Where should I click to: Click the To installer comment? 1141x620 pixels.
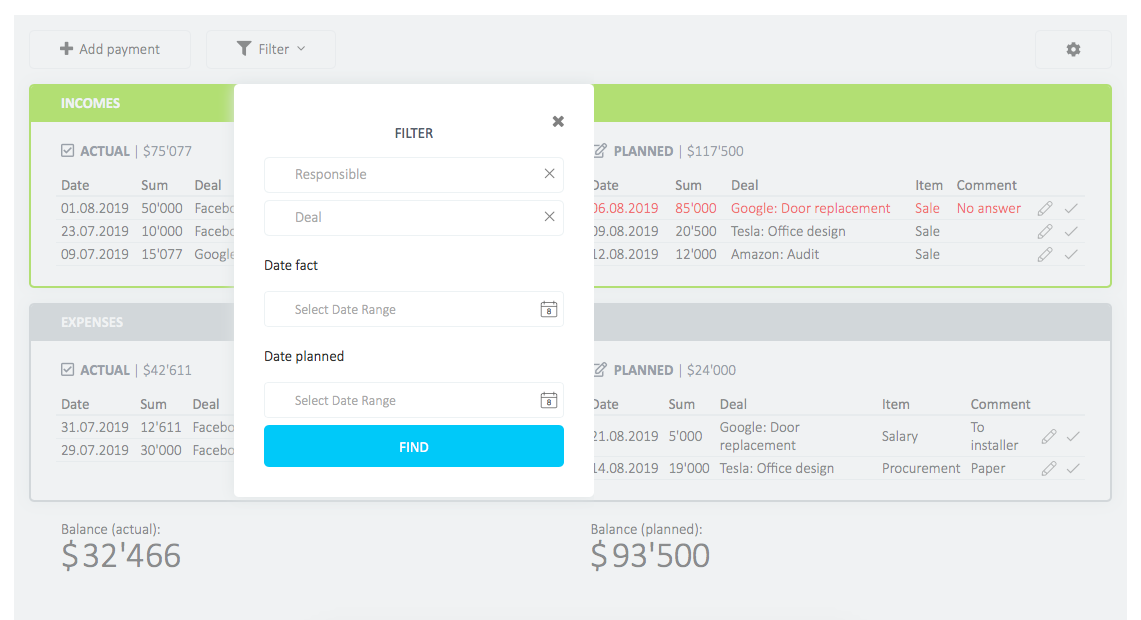[994, 437]
